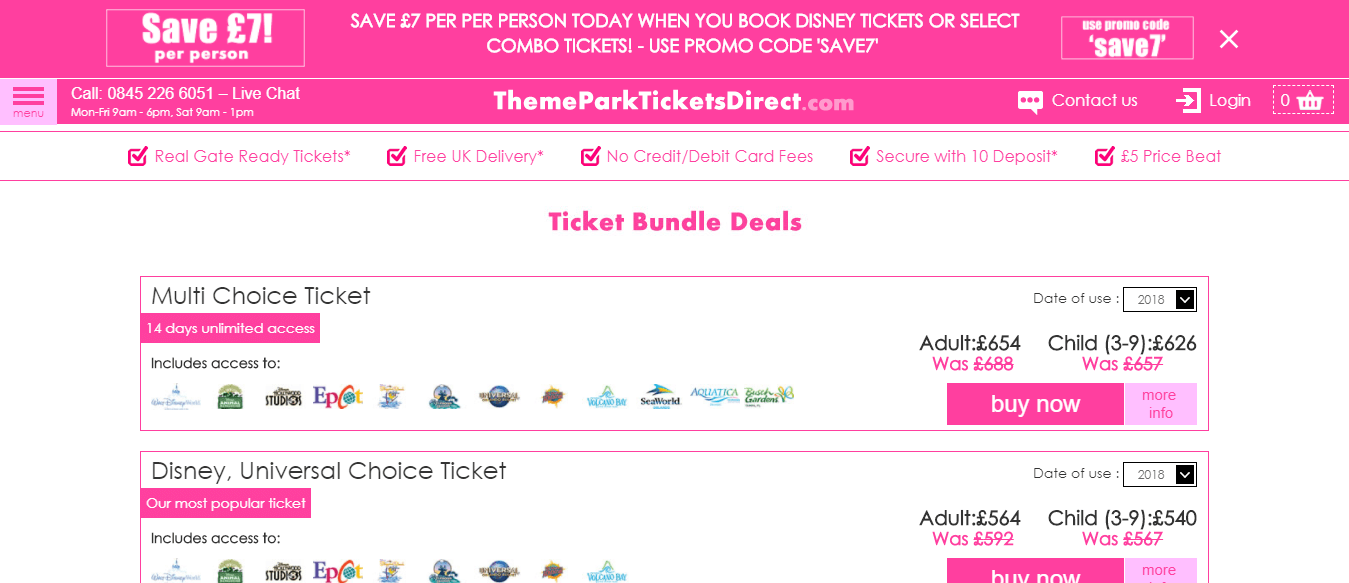Click the £5 Price Beat checkmark

pos(1105,156)
